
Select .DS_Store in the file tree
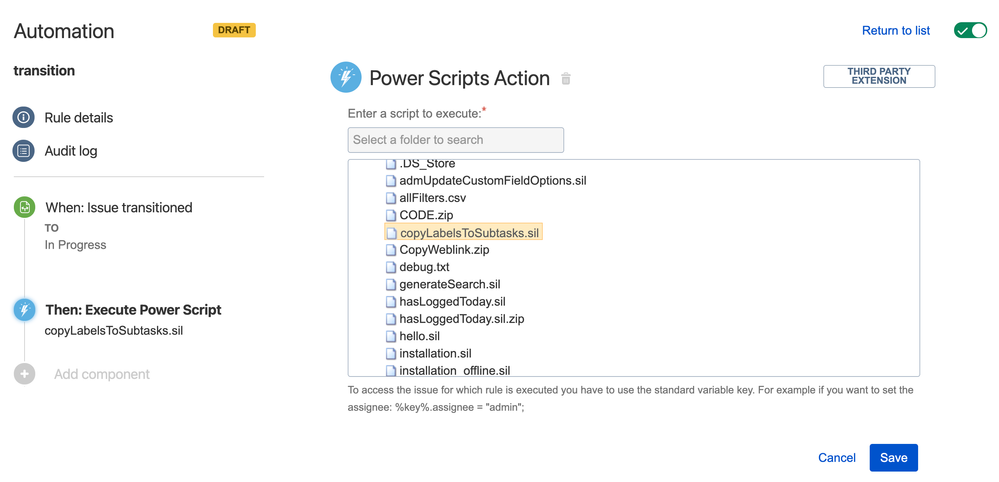point(427,164)
